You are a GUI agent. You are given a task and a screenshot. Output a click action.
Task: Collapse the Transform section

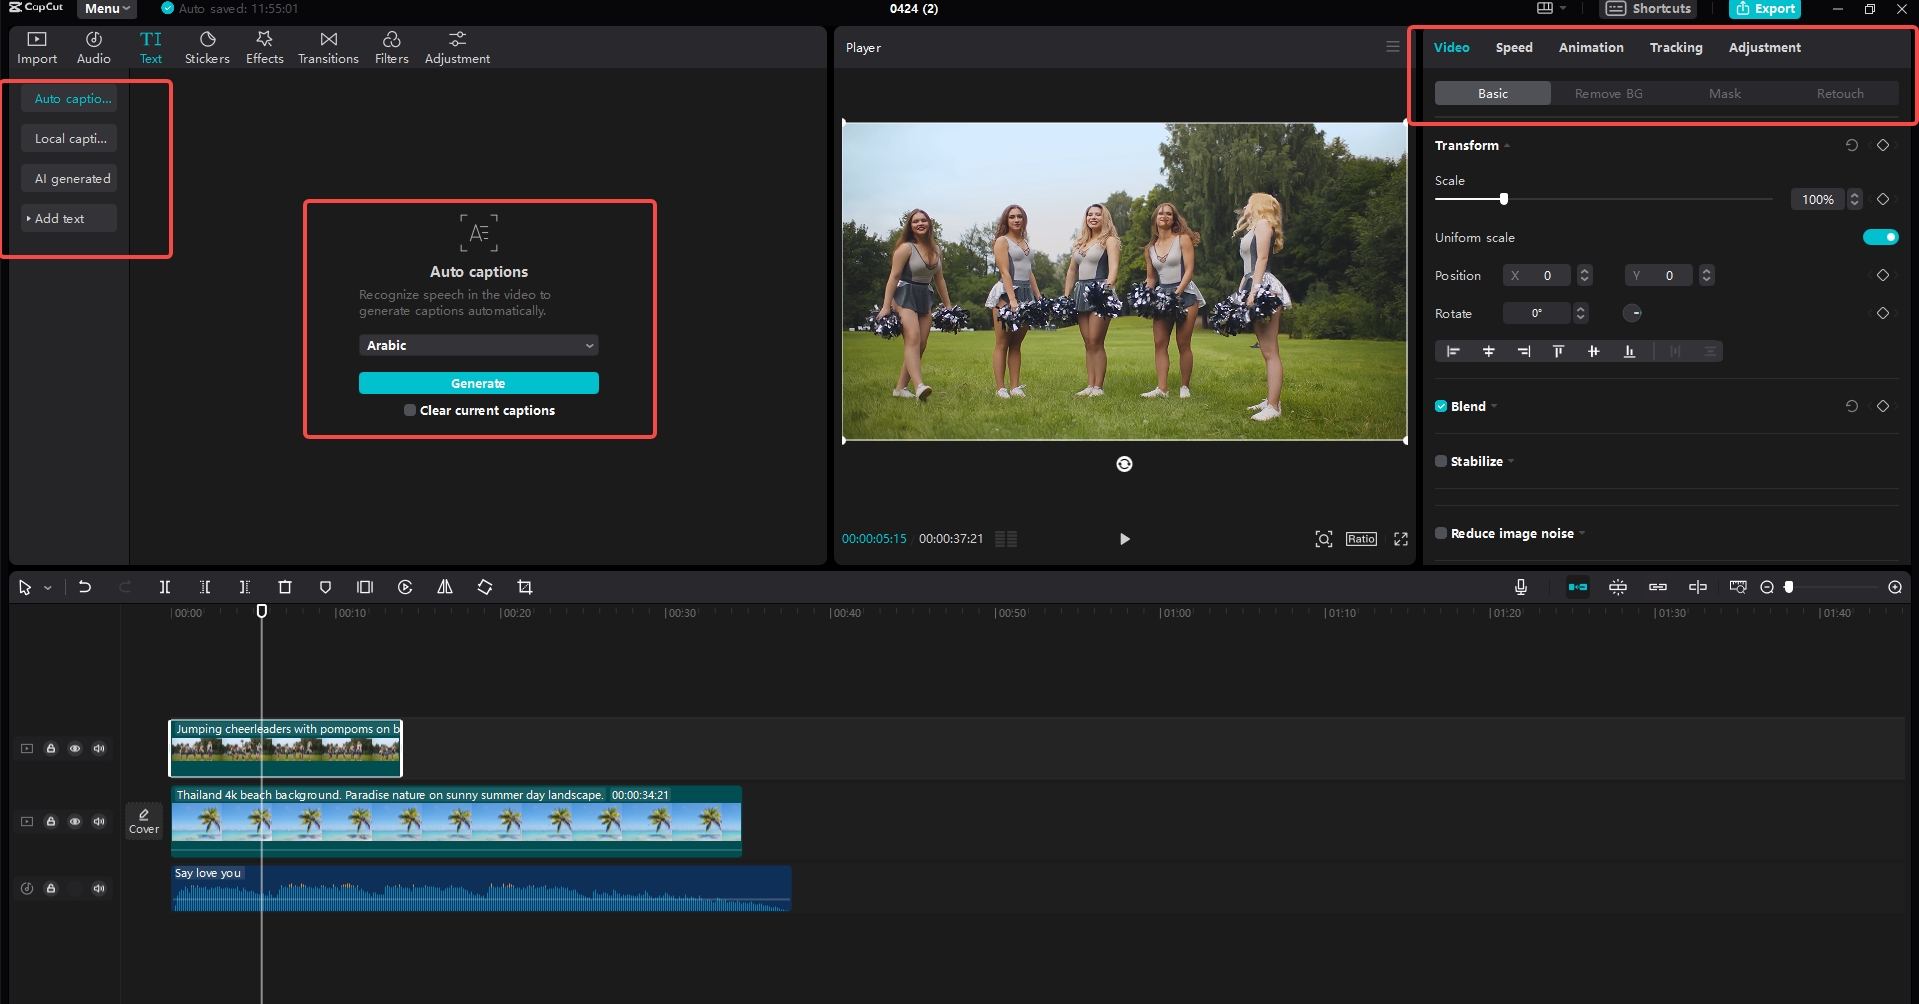click(x=1506, y=145)
